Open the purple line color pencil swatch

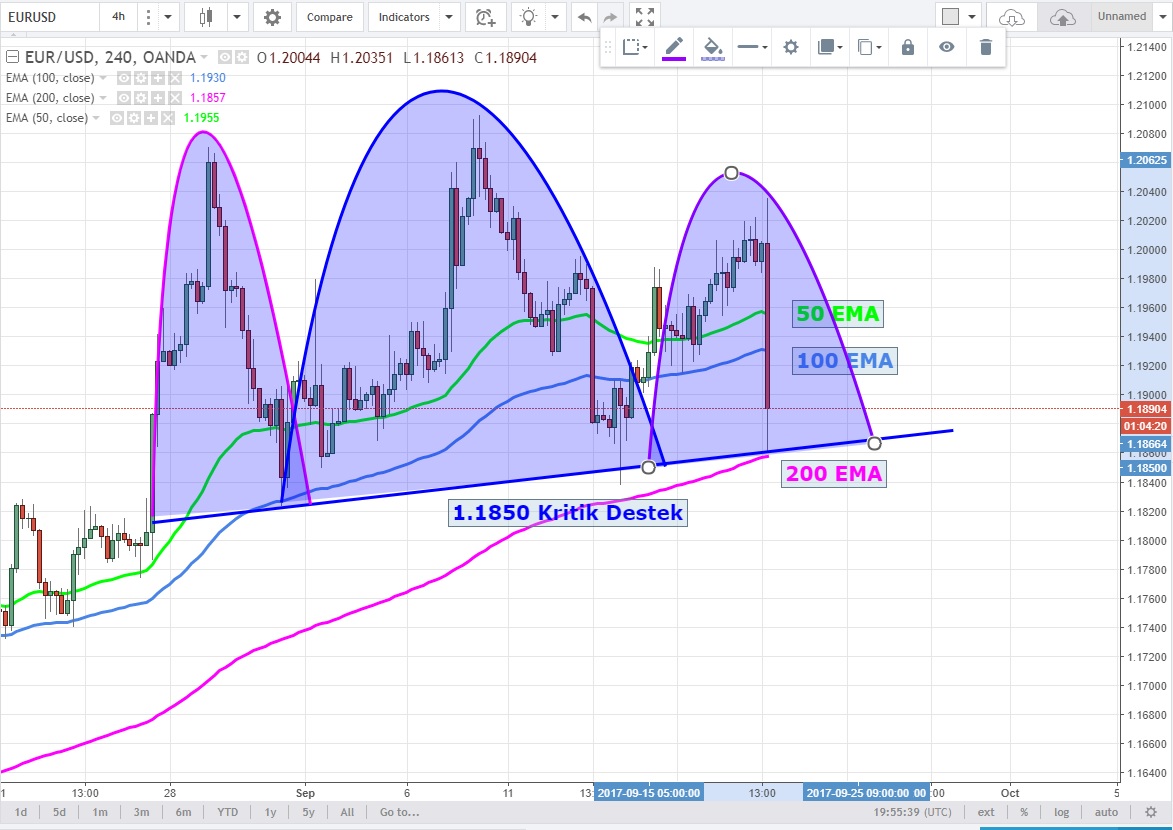[673, 47]
